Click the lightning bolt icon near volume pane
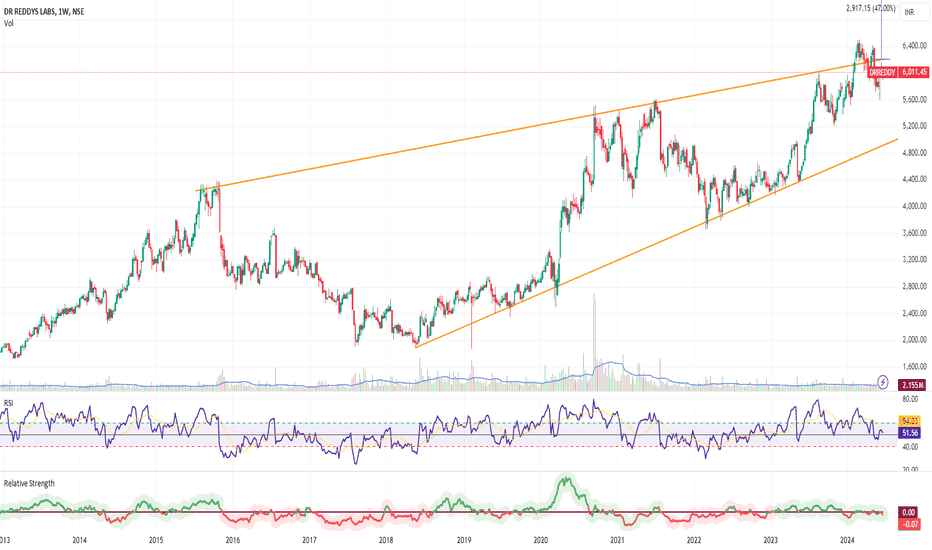Image resolution: width=932 pixels, height=550 pixels. pos(883,382)
